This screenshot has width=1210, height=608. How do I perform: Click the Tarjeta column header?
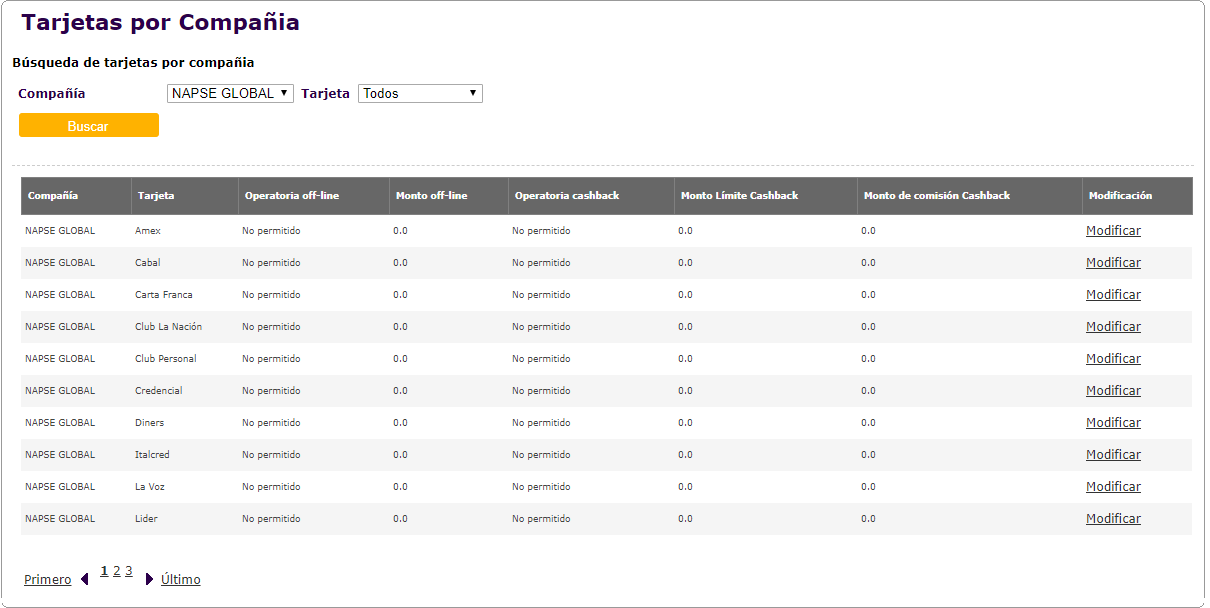coord(156,196)
